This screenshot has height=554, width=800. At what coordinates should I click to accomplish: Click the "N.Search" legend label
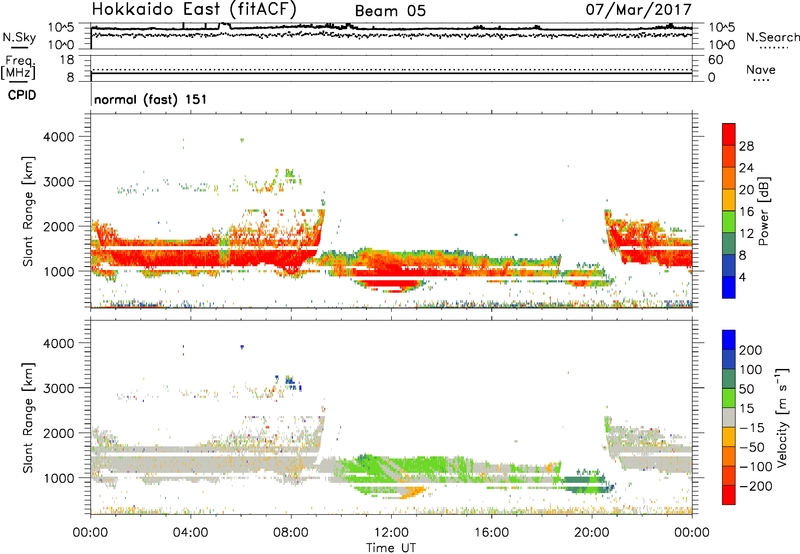(773, 37)
